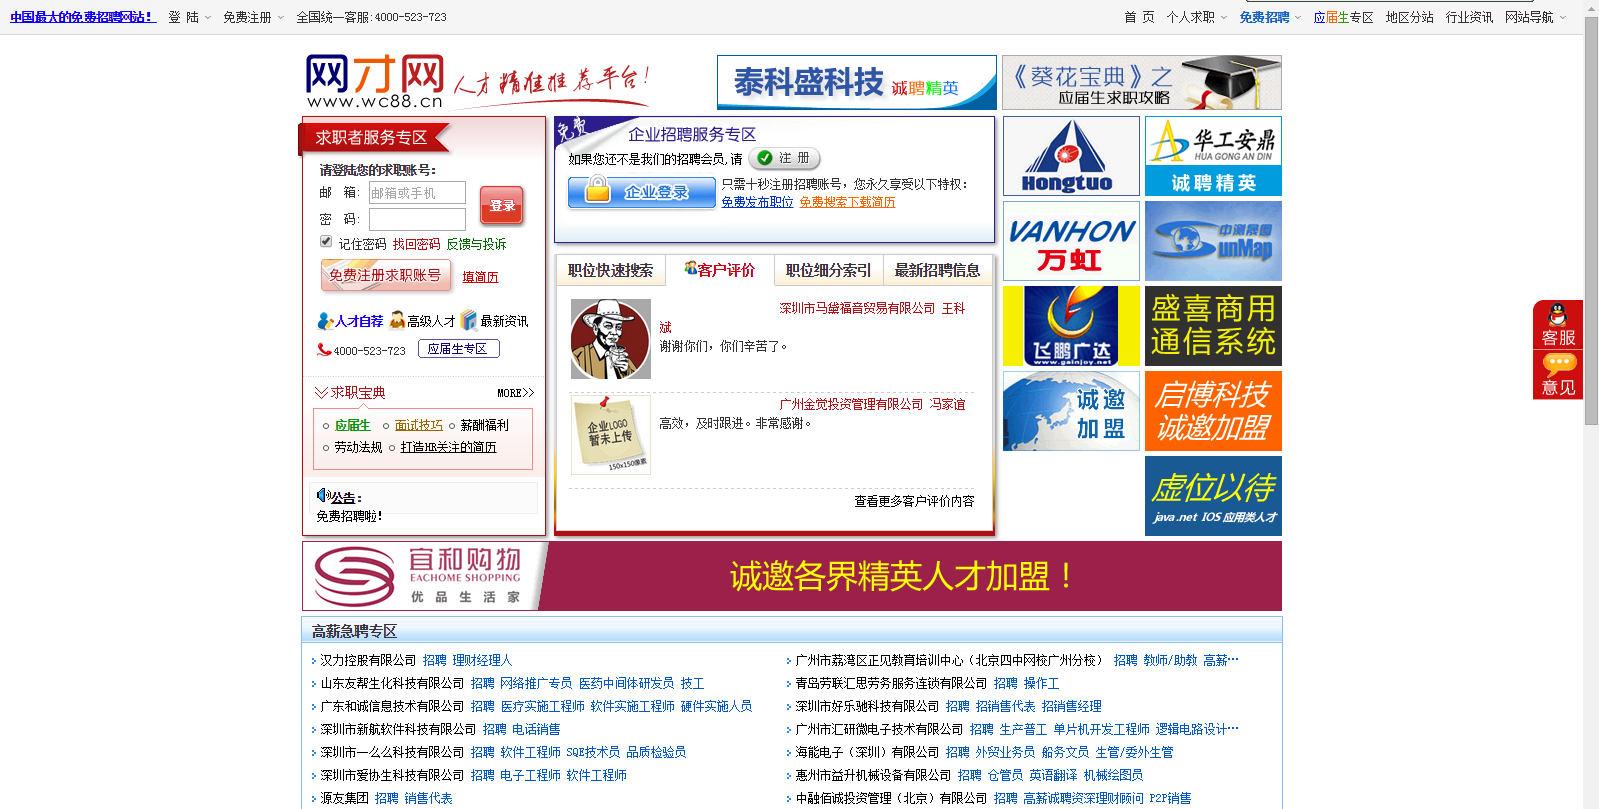Open the 华工安鼎 recruitment logo ad
This screenshot has width=1599, height=809.
(1213, 156)
